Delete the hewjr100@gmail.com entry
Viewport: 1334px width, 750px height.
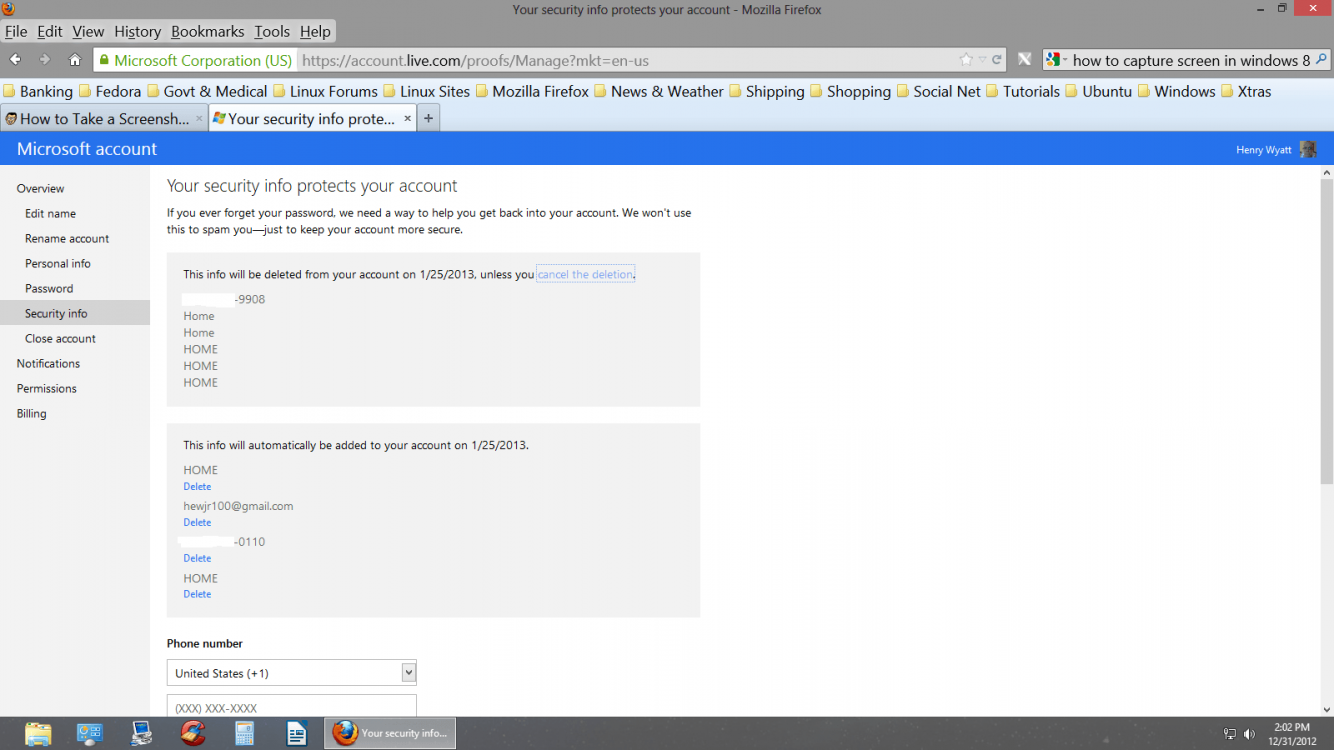coord(197,522)
